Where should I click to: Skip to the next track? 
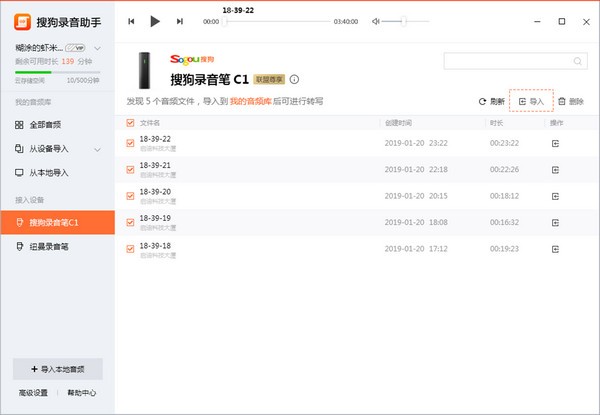(179, 21)
